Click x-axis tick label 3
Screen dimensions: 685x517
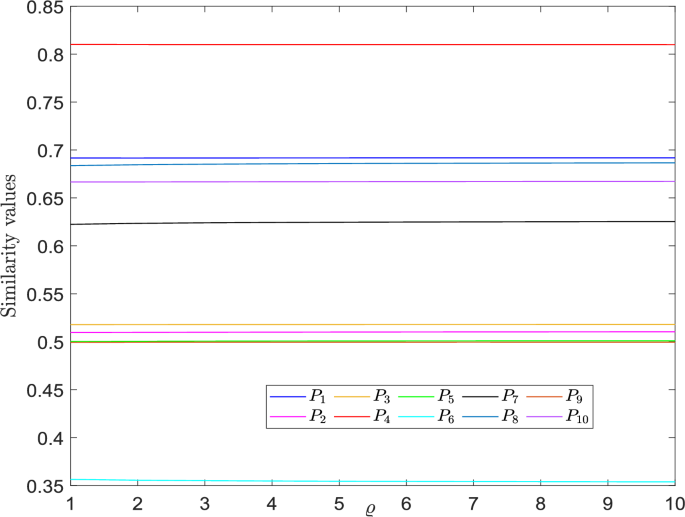pos(205,504)
